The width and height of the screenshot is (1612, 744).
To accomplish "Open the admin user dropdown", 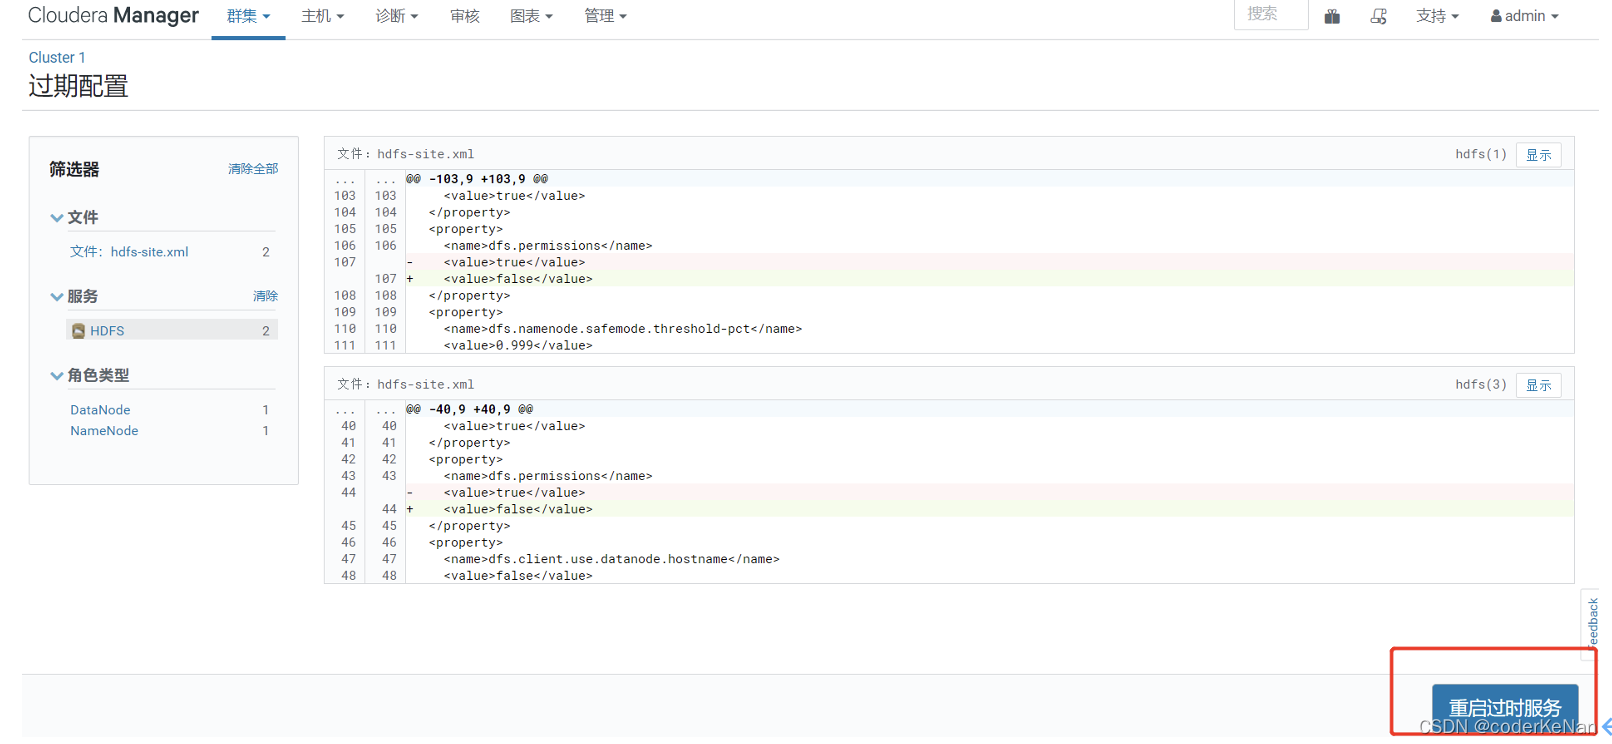I will (x=1524, y=16).
